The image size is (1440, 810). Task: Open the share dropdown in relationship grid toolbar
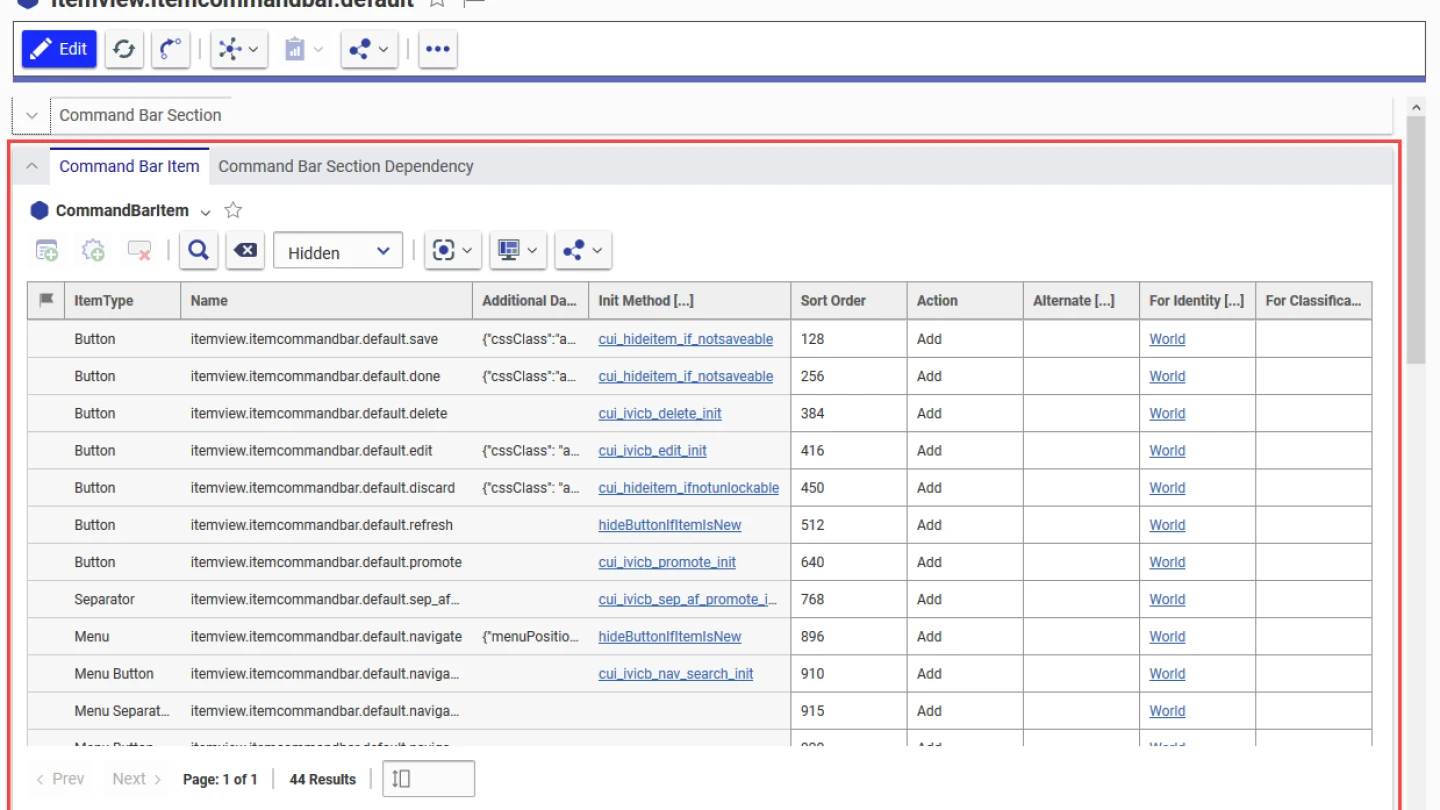coord(583,251)
